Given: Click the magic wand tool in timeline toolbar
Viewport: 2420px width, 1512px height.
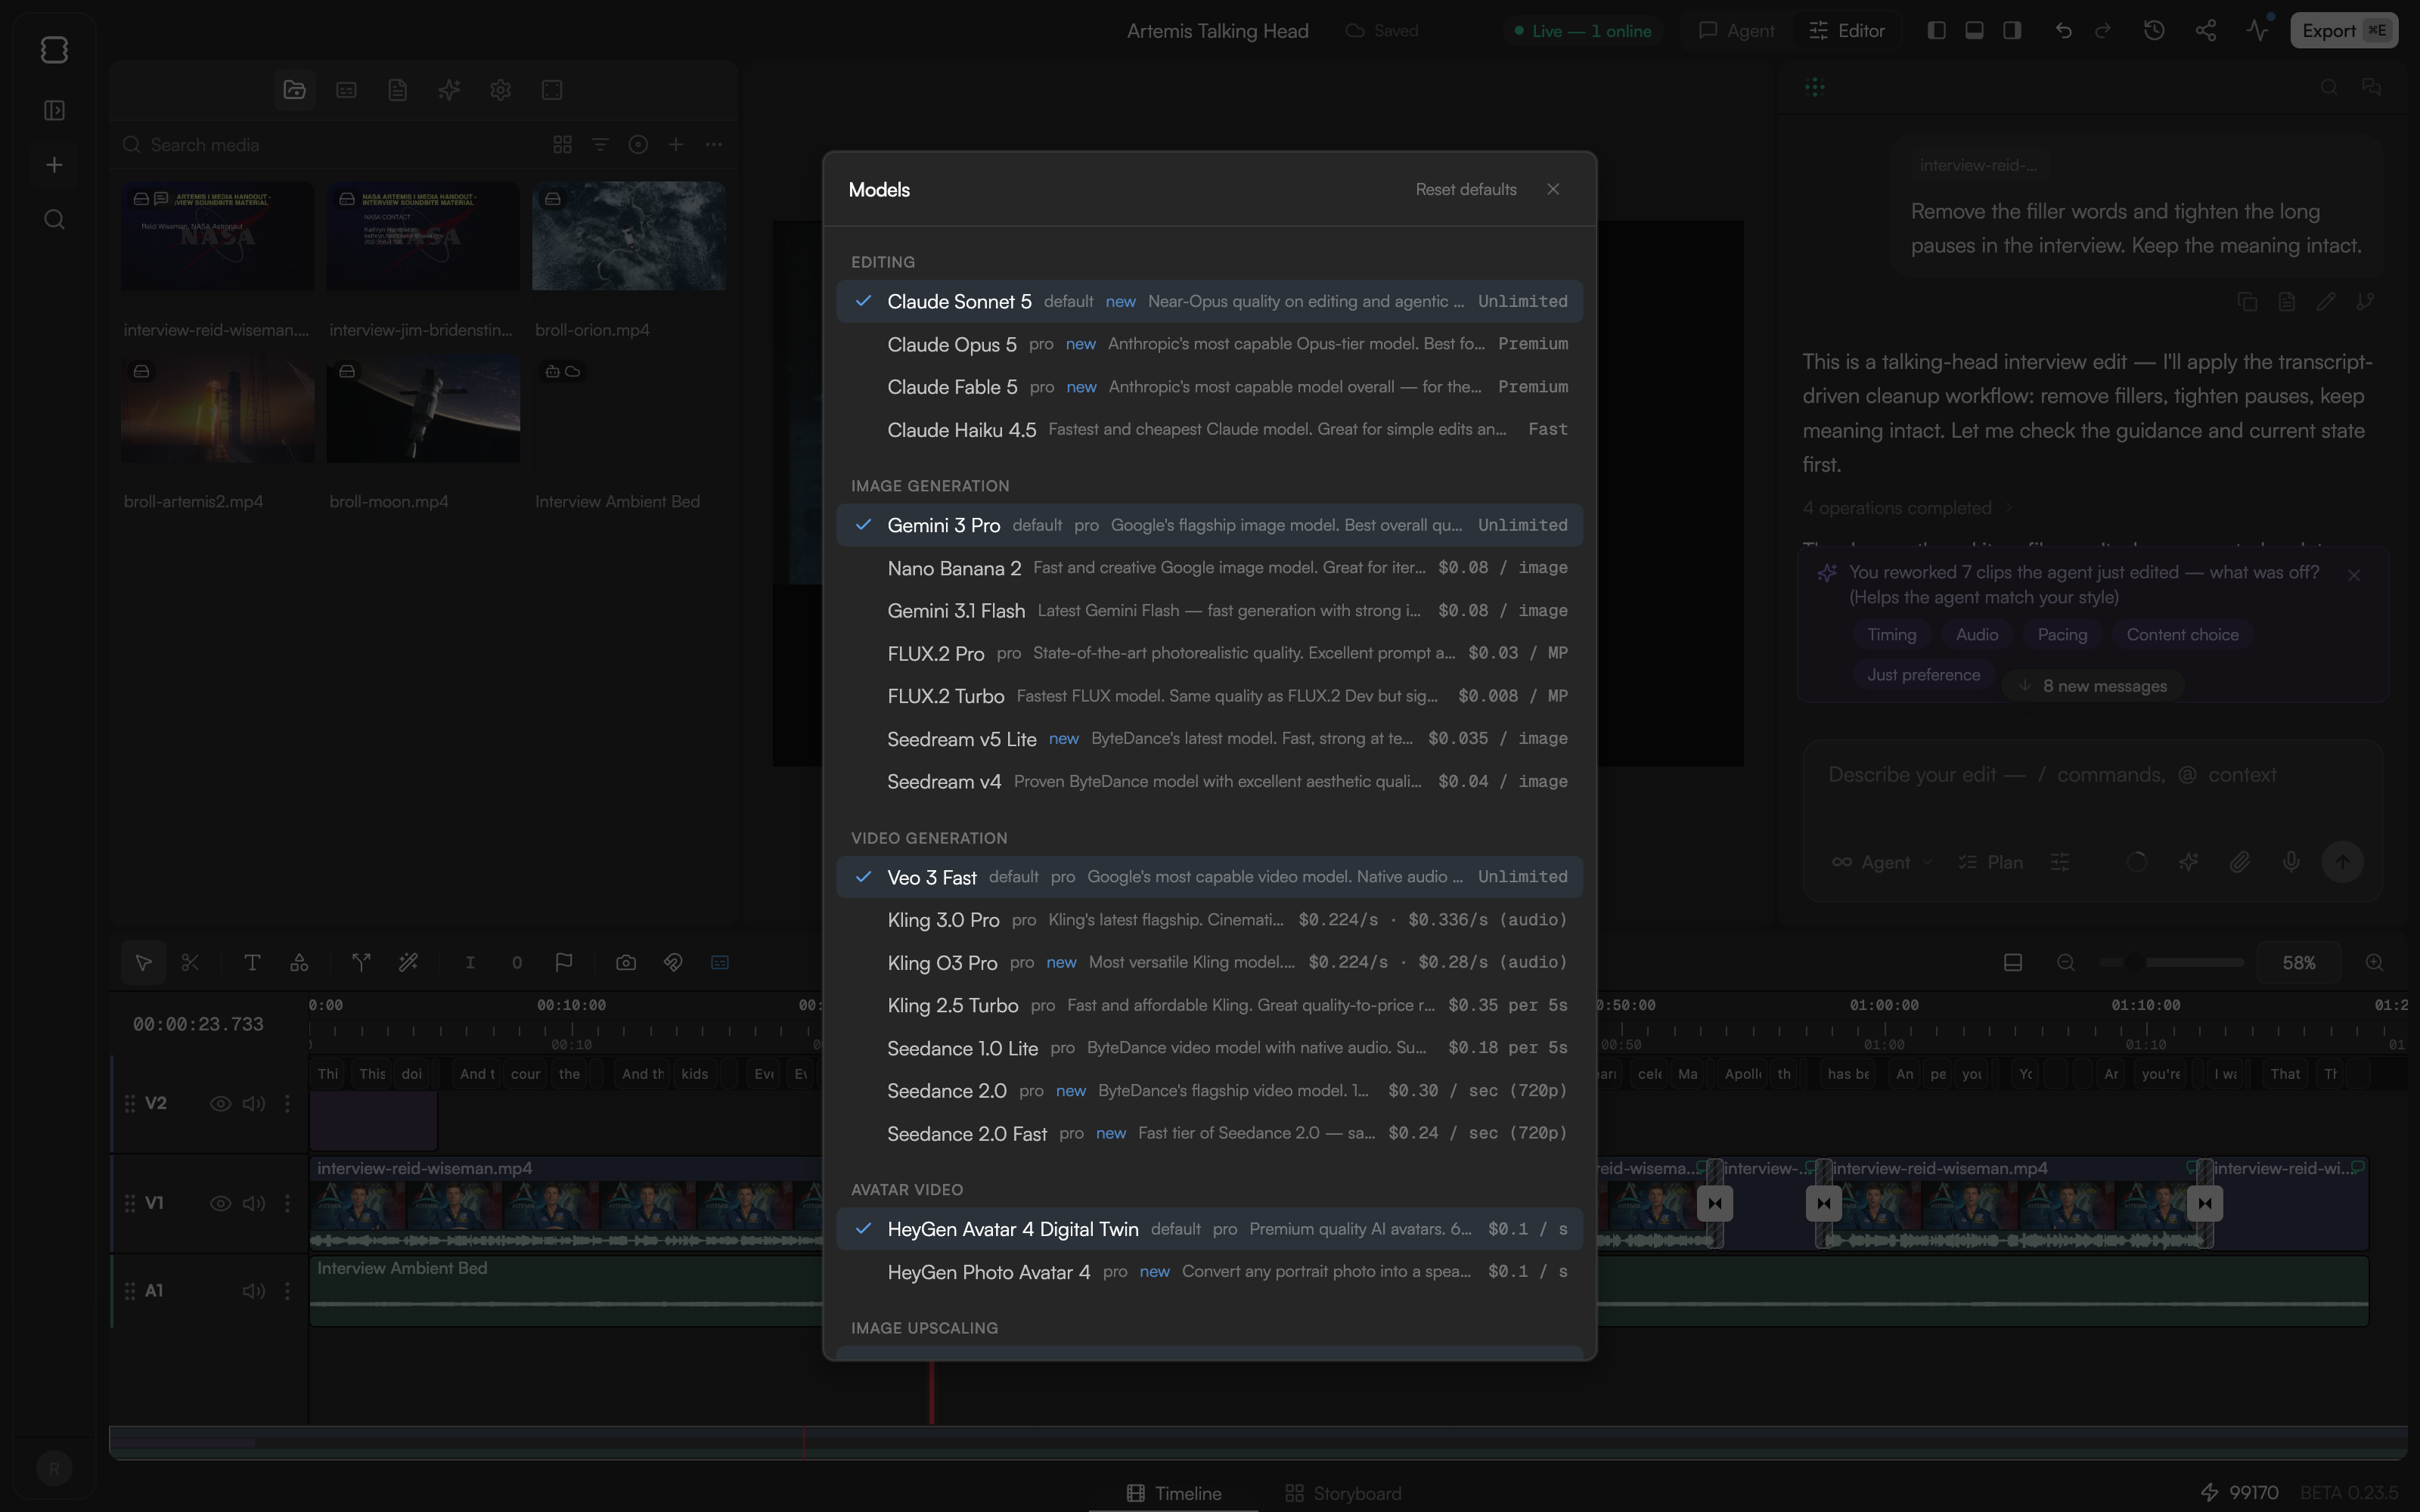Looking at the screenshot, I should (x=408, y=963).
